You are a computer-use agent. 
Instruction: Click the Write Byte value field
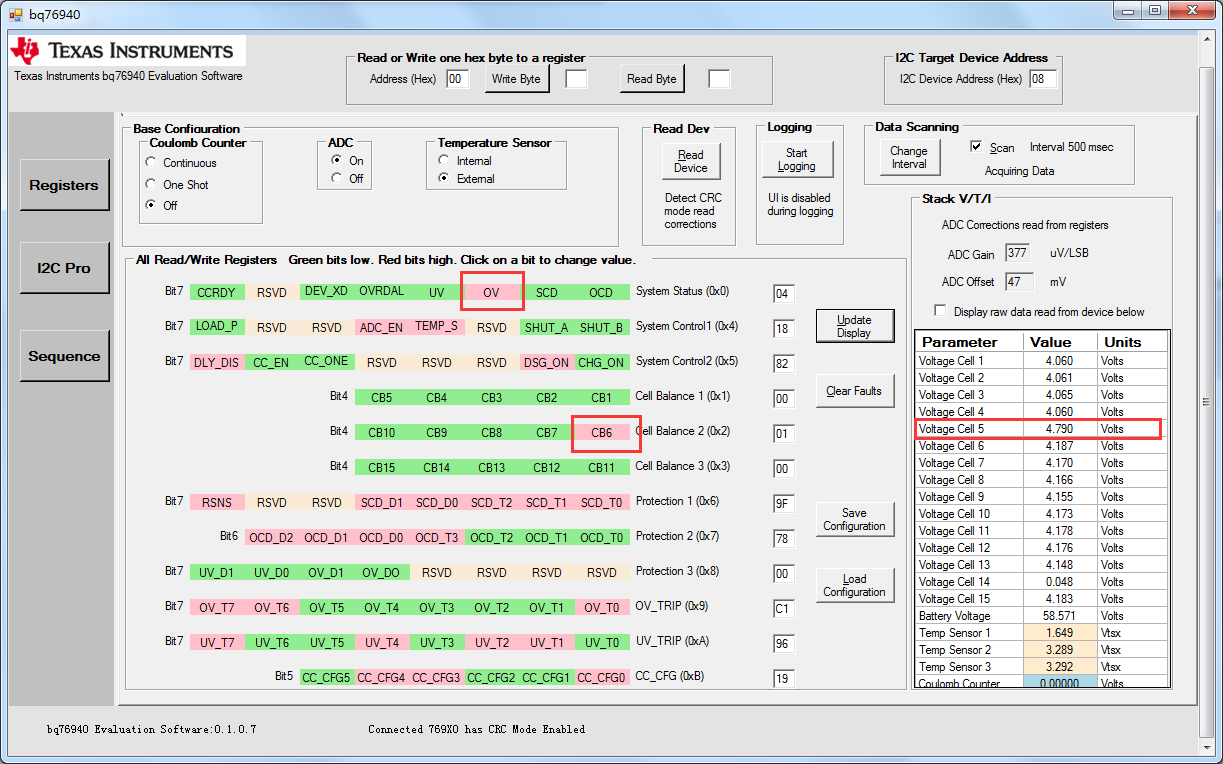pos(576,79)
